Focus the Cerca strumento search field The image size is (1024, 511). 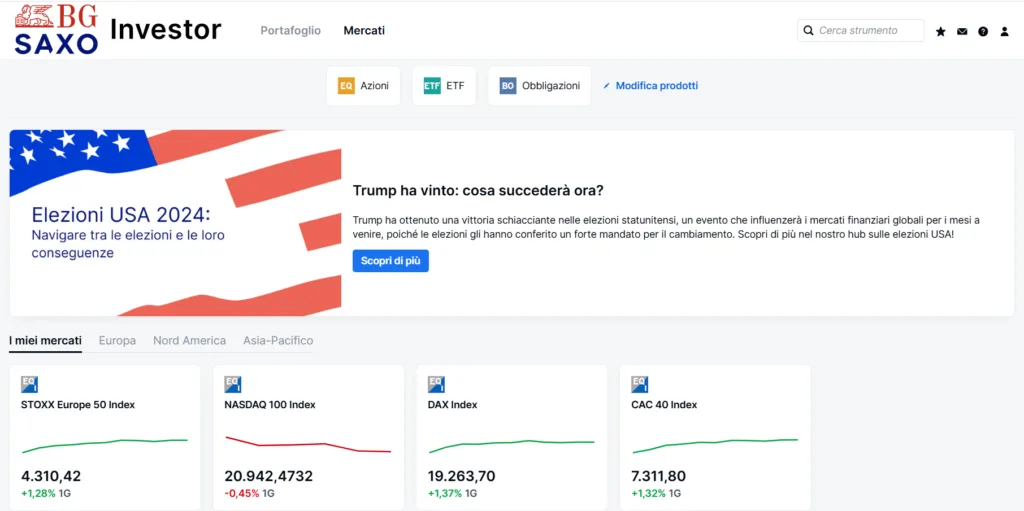pos(861,30)
